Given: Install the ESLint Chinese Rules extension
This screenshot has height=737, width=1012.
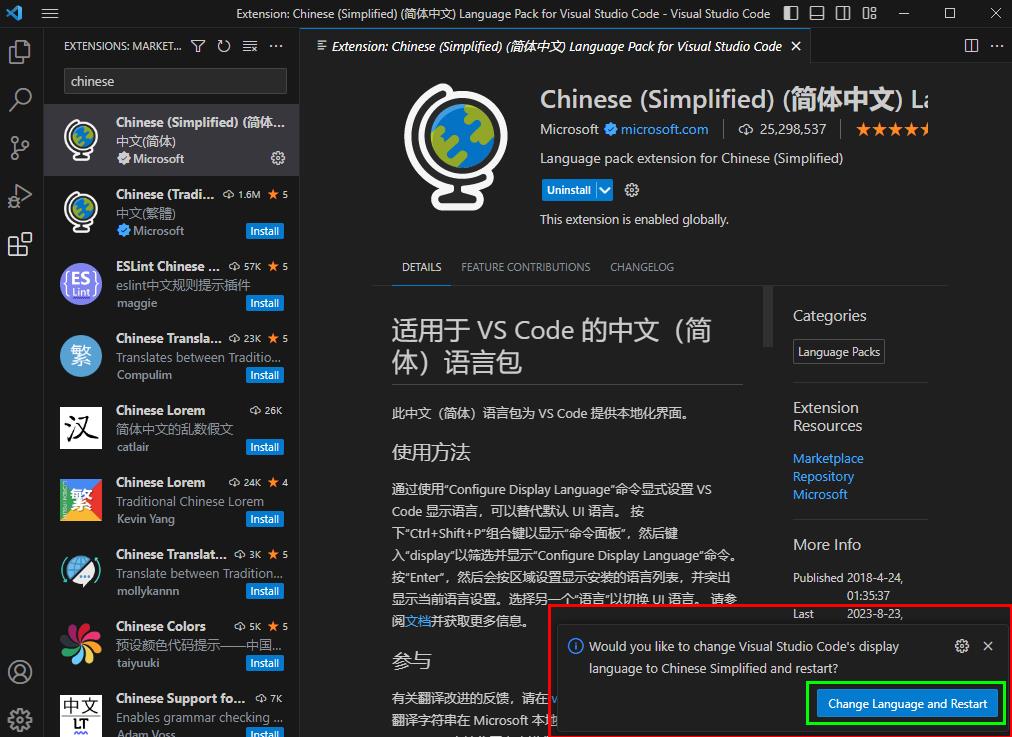Looking at the screenshot, I should (x=265, y=303).
